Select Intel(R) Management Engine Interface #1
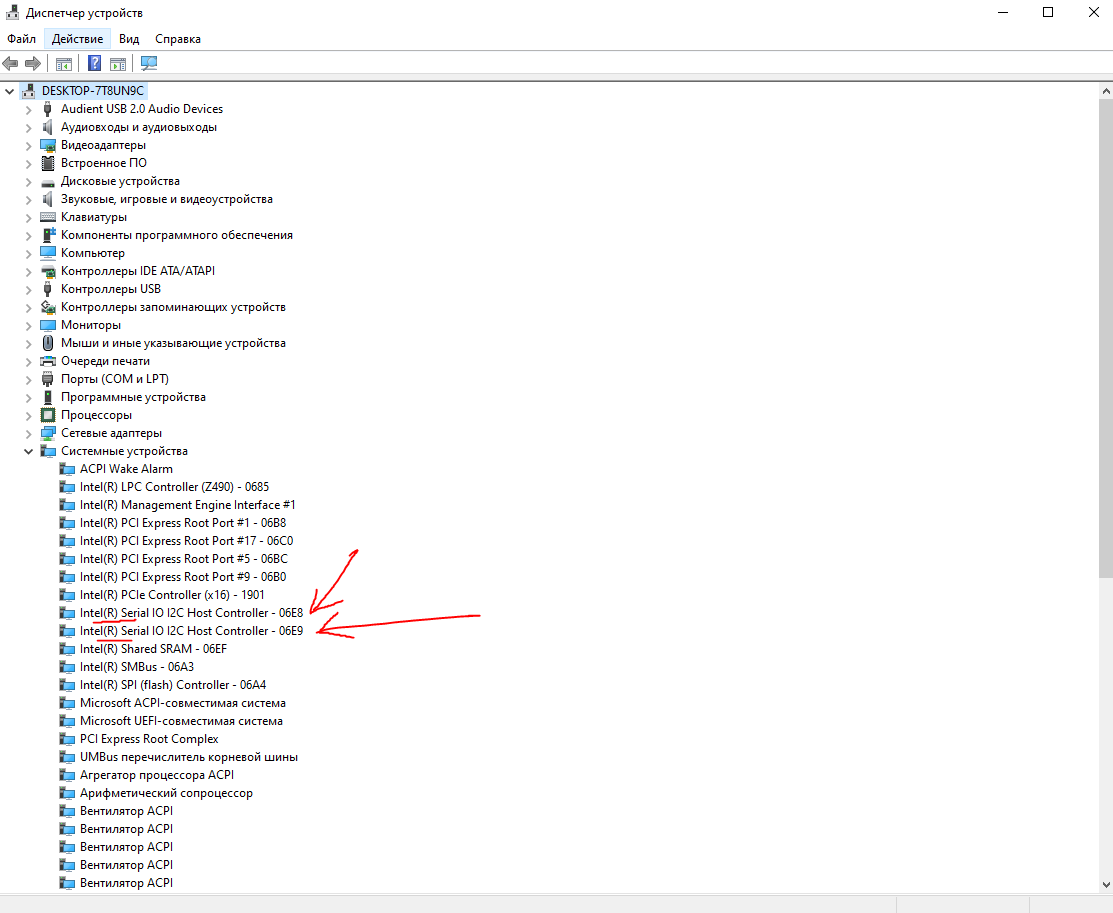The image size is (1113, 913). 187,505
